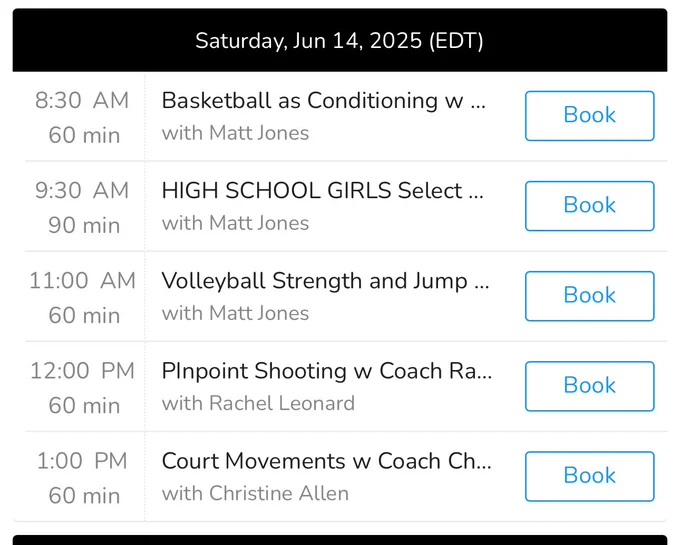Click the 9:30 AM 90 min time slot
680x545 pixels.
82,208
